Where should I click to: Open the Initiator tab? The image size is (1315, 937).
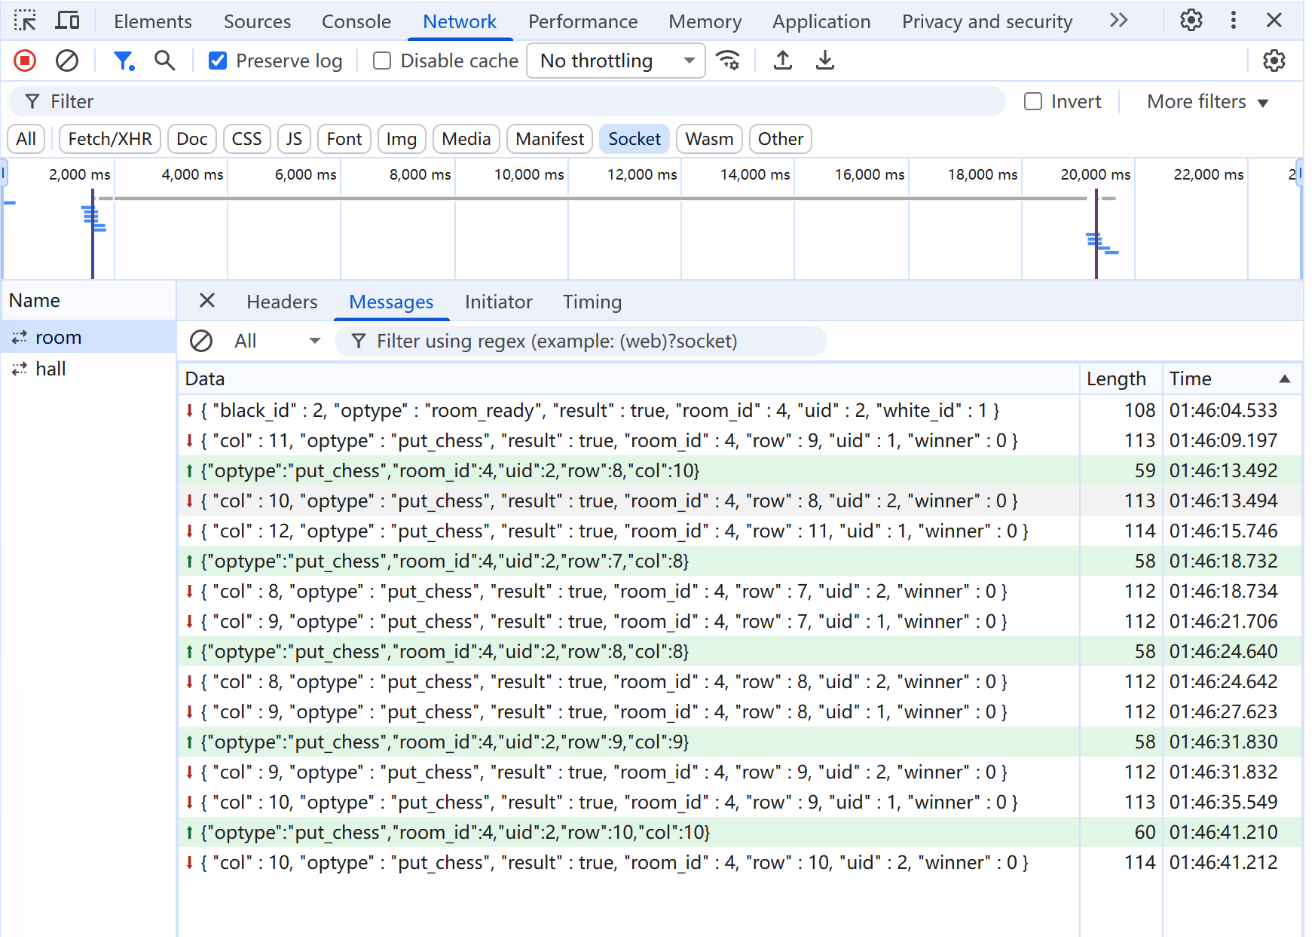pyautogui.click(x=498, y=301)
